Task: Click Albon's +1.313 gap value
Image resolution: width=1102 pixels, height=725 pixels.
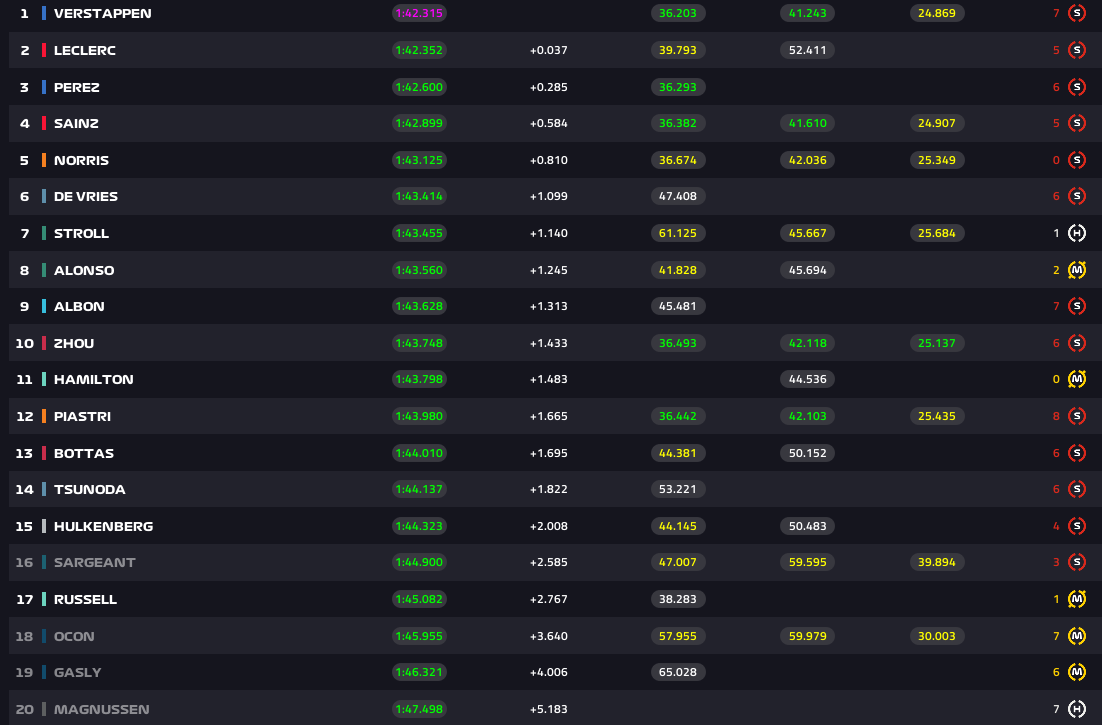Action: 548,306
